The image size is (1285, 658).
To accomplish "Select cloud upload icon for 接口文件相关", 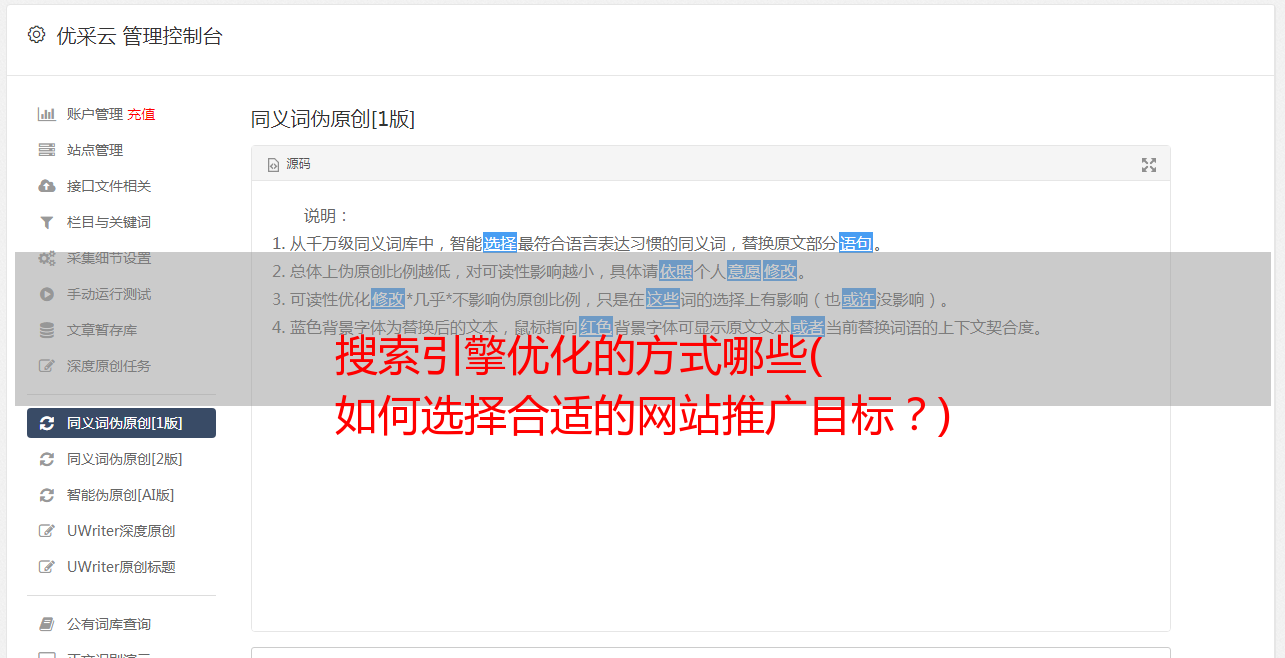I will coord(46,186).
